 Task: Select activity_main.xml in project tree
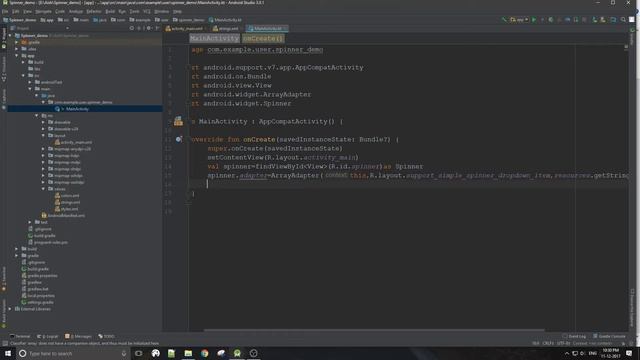(76, 142)
